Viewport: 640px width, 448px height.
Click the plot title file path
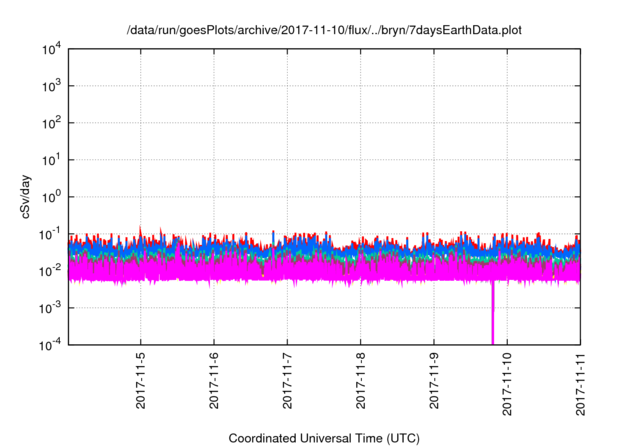(324, 31)
